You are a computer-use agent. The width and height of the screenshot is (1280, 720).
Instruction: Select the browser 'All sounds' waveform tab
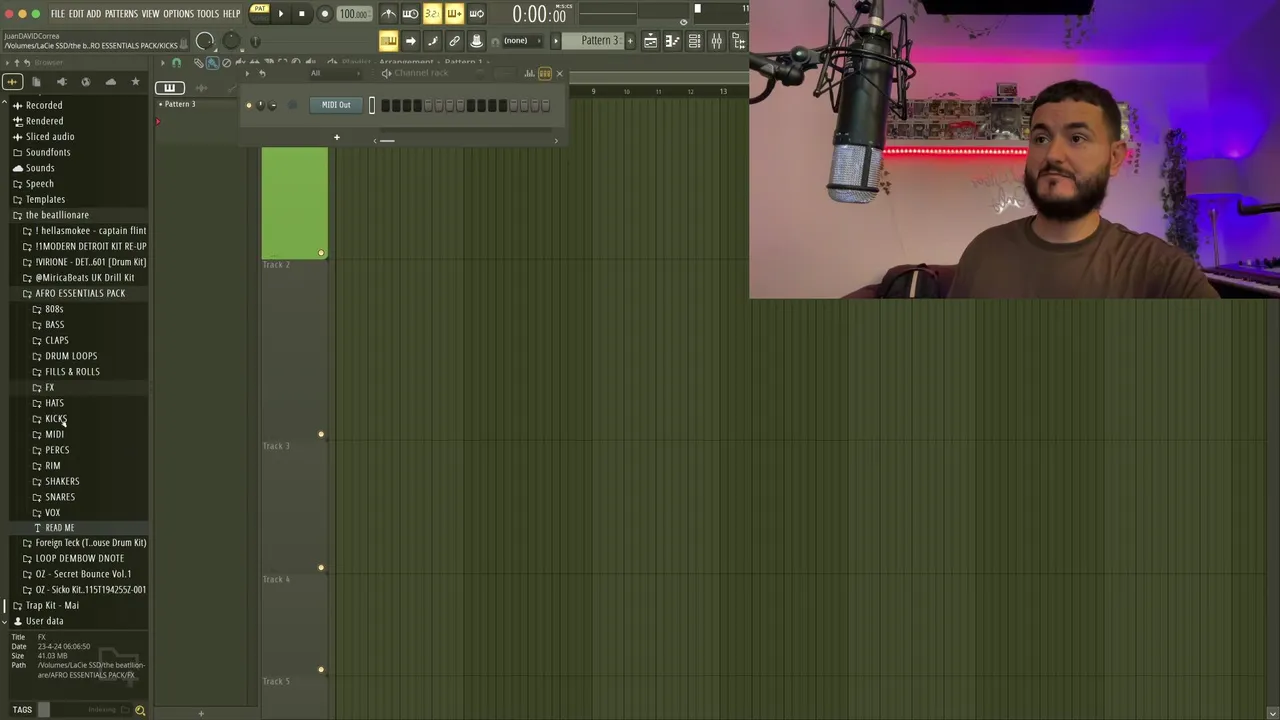tap(12, 82)
